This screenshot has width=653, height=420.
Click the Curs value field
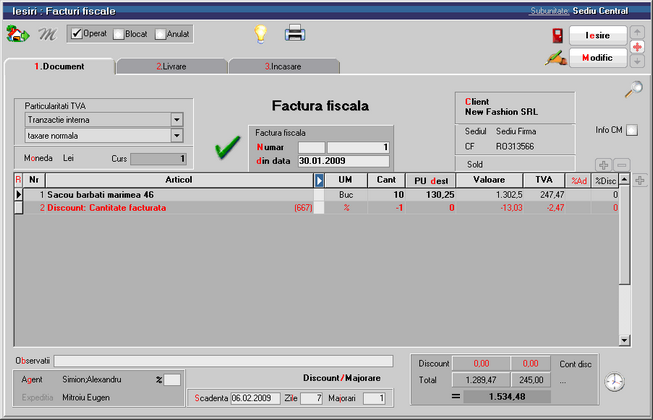point(158,159)
